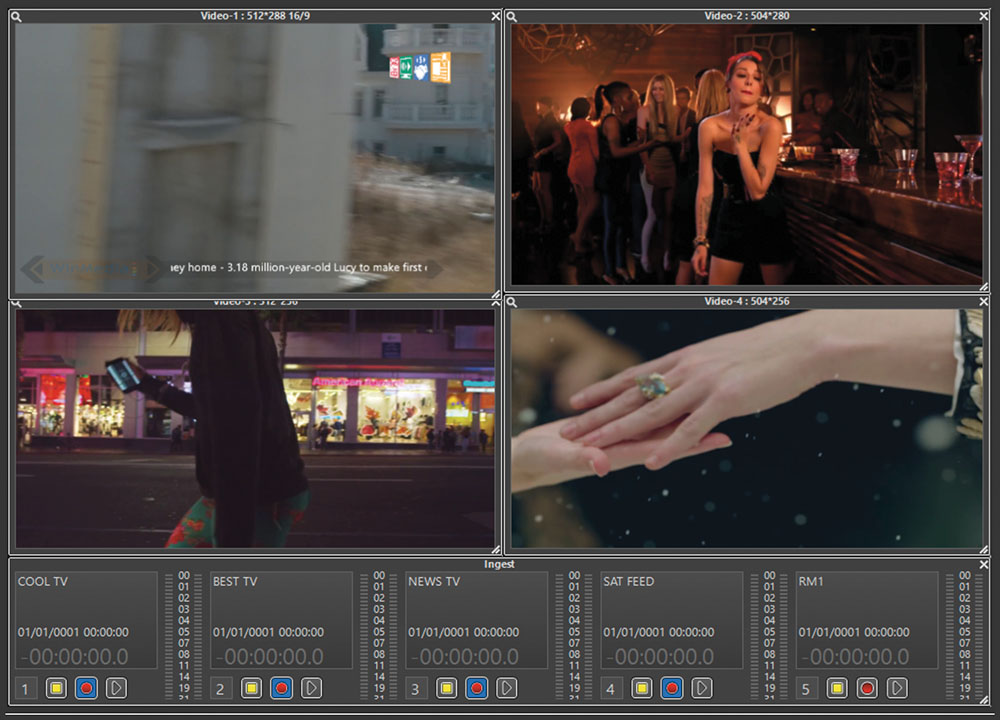Play the SAT FEED channel

pyautogui.click(x=702, y=688)
